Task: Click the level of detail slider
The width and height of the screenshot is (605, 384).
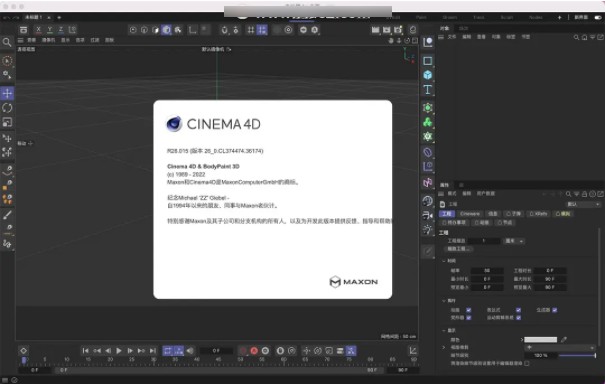Action: 577,355
